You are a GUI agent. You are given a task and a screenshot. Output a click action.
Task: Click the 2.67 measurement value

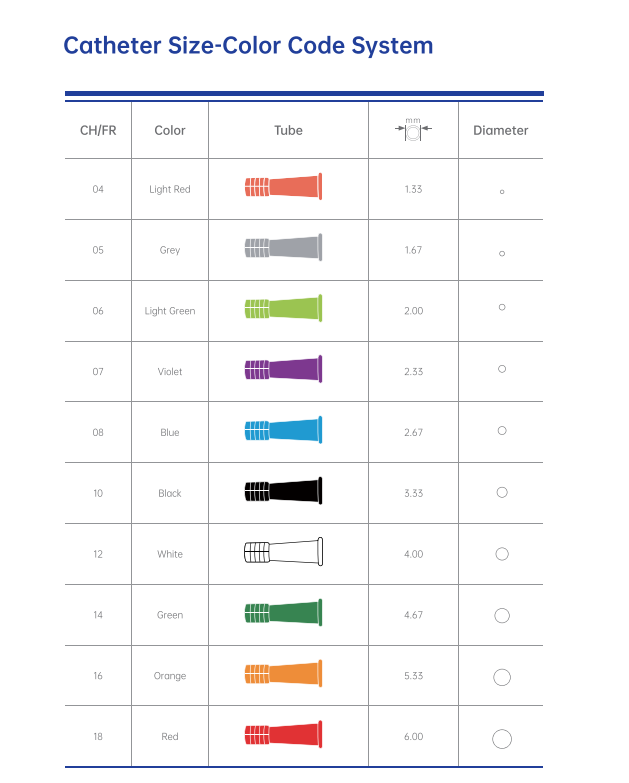[x=413, y=432]
